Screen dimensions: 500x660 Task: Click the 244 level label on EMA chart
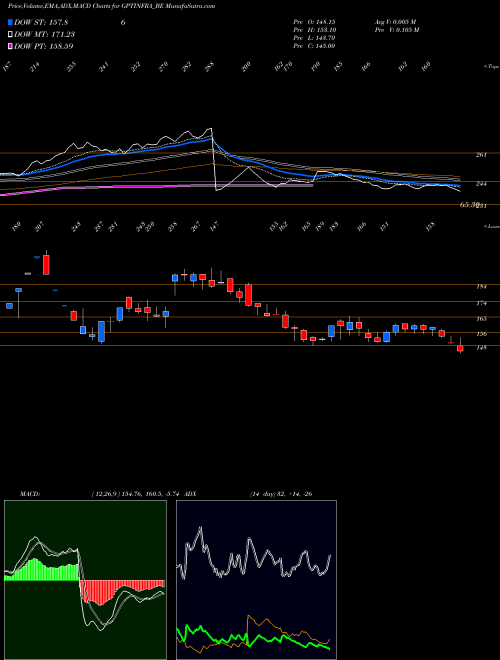481,184
